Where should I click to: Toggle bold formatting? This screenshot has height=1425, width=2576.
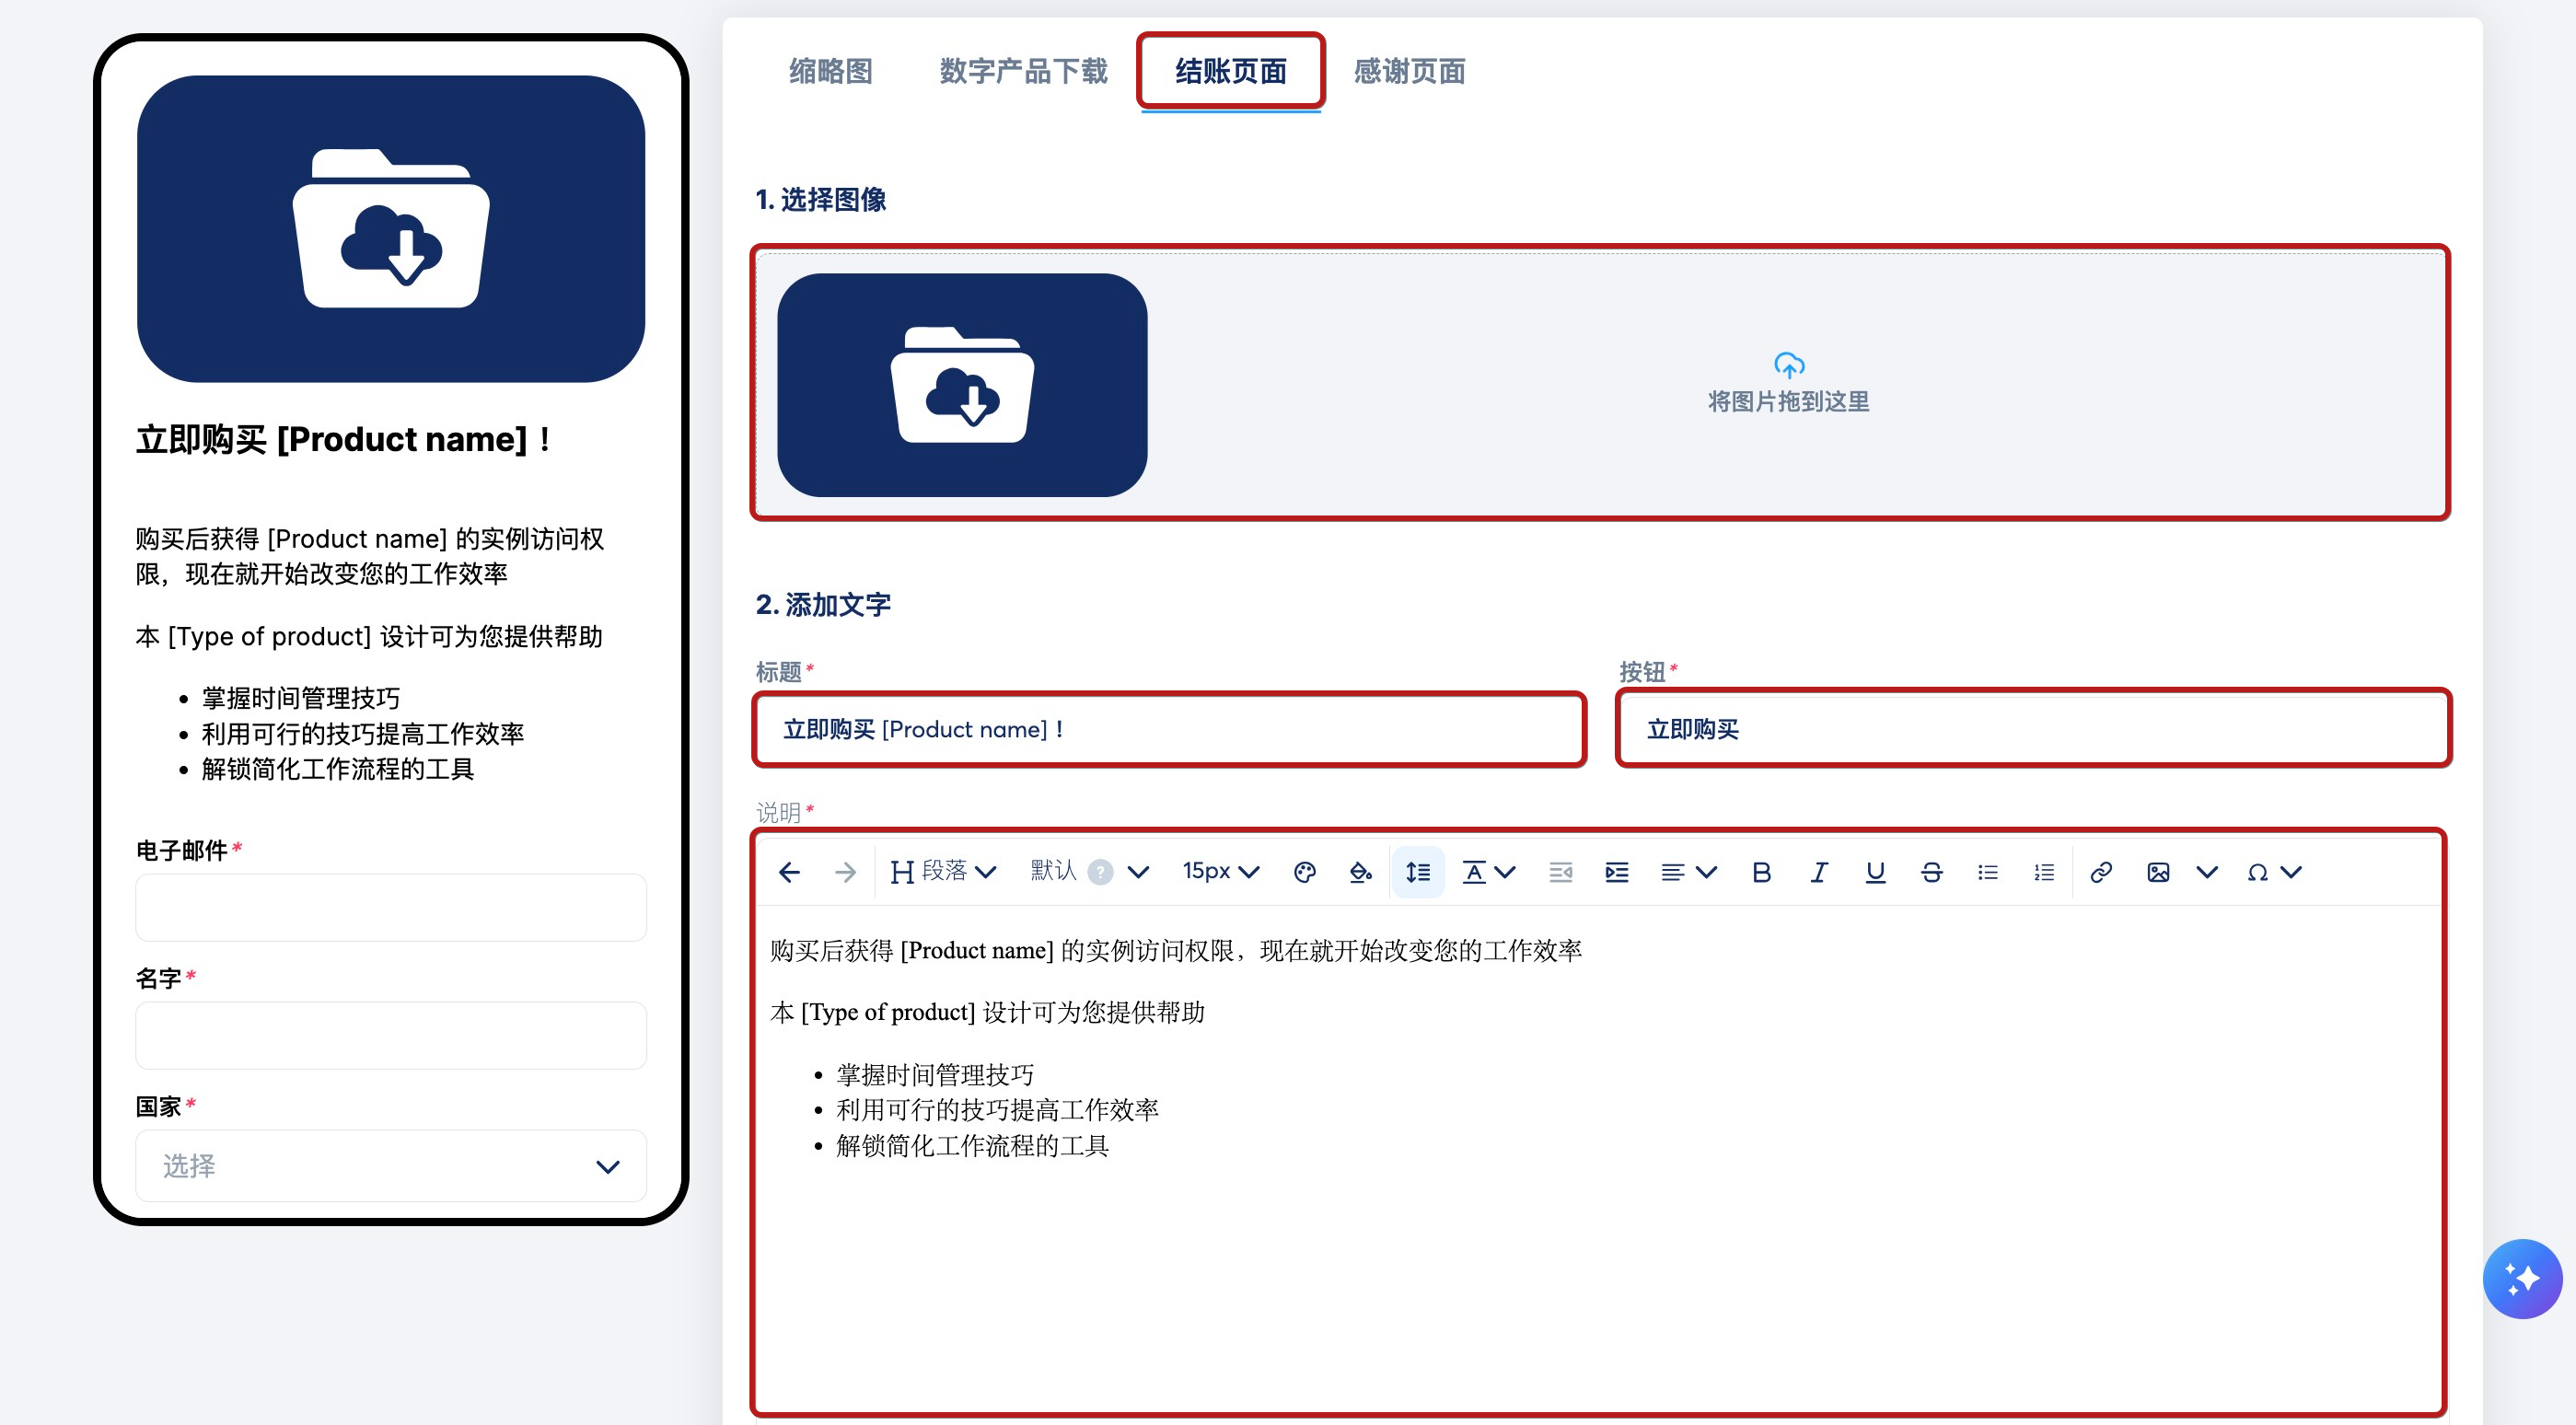(x=1761, y=872)
